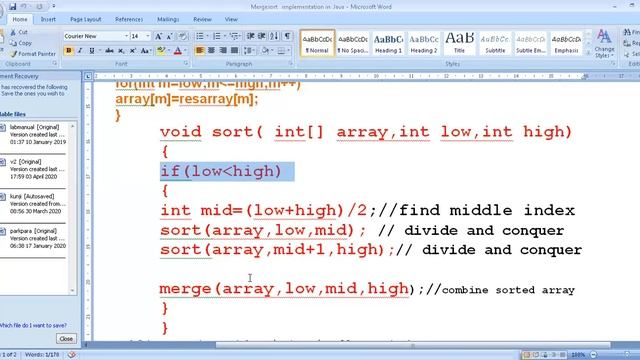Toggle italic formatting

tap(80, 51)
